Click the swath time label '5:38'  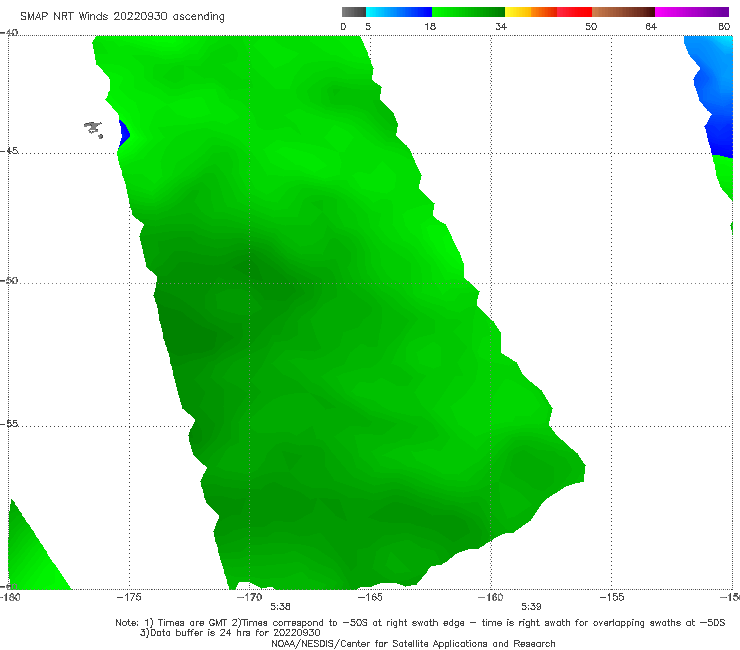(x=280, y=607)
